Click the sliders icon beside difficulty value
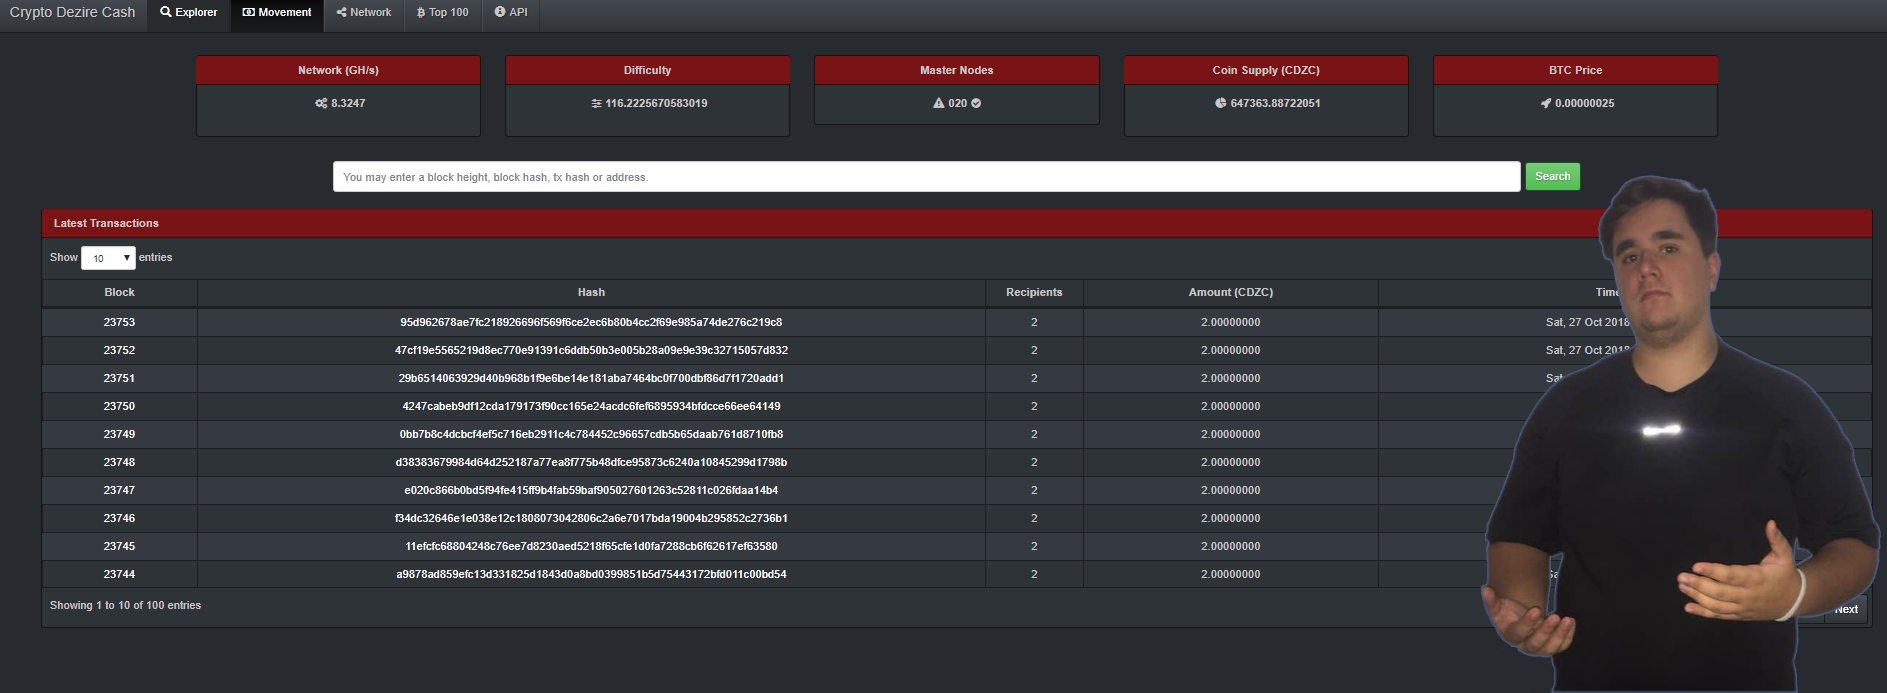The image size is (1887, 693). tap(597, 103)
